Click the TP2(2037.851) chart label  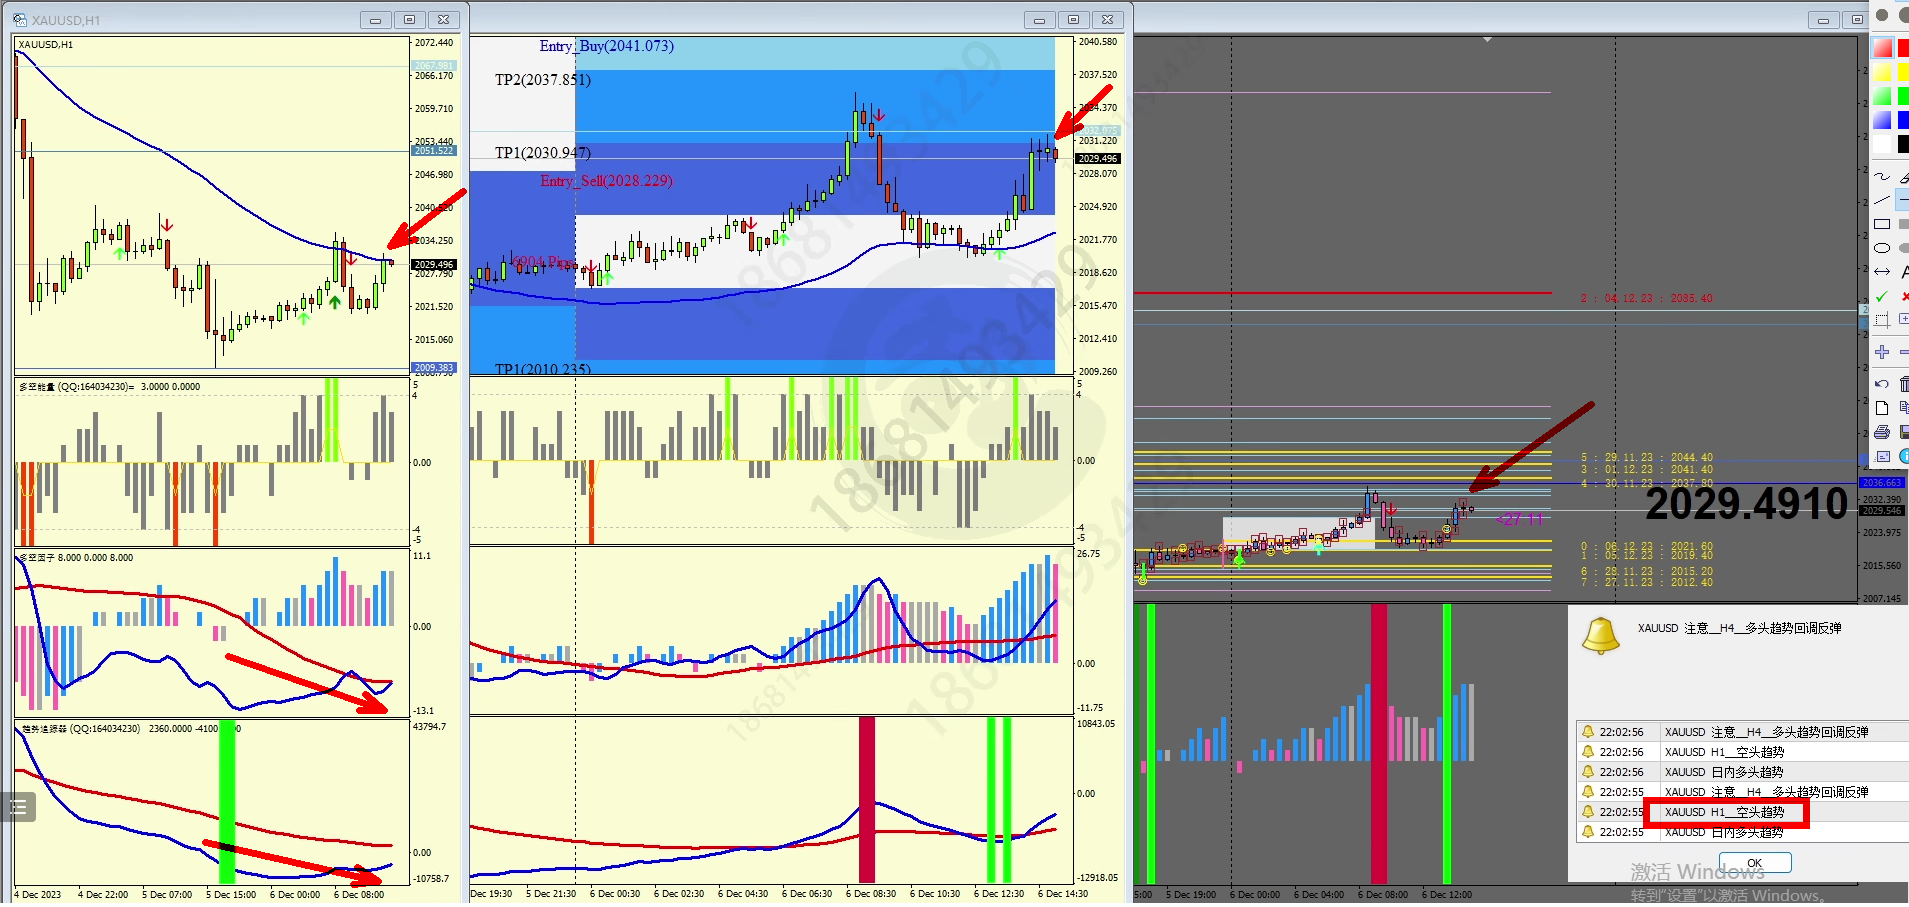point(543,80)
